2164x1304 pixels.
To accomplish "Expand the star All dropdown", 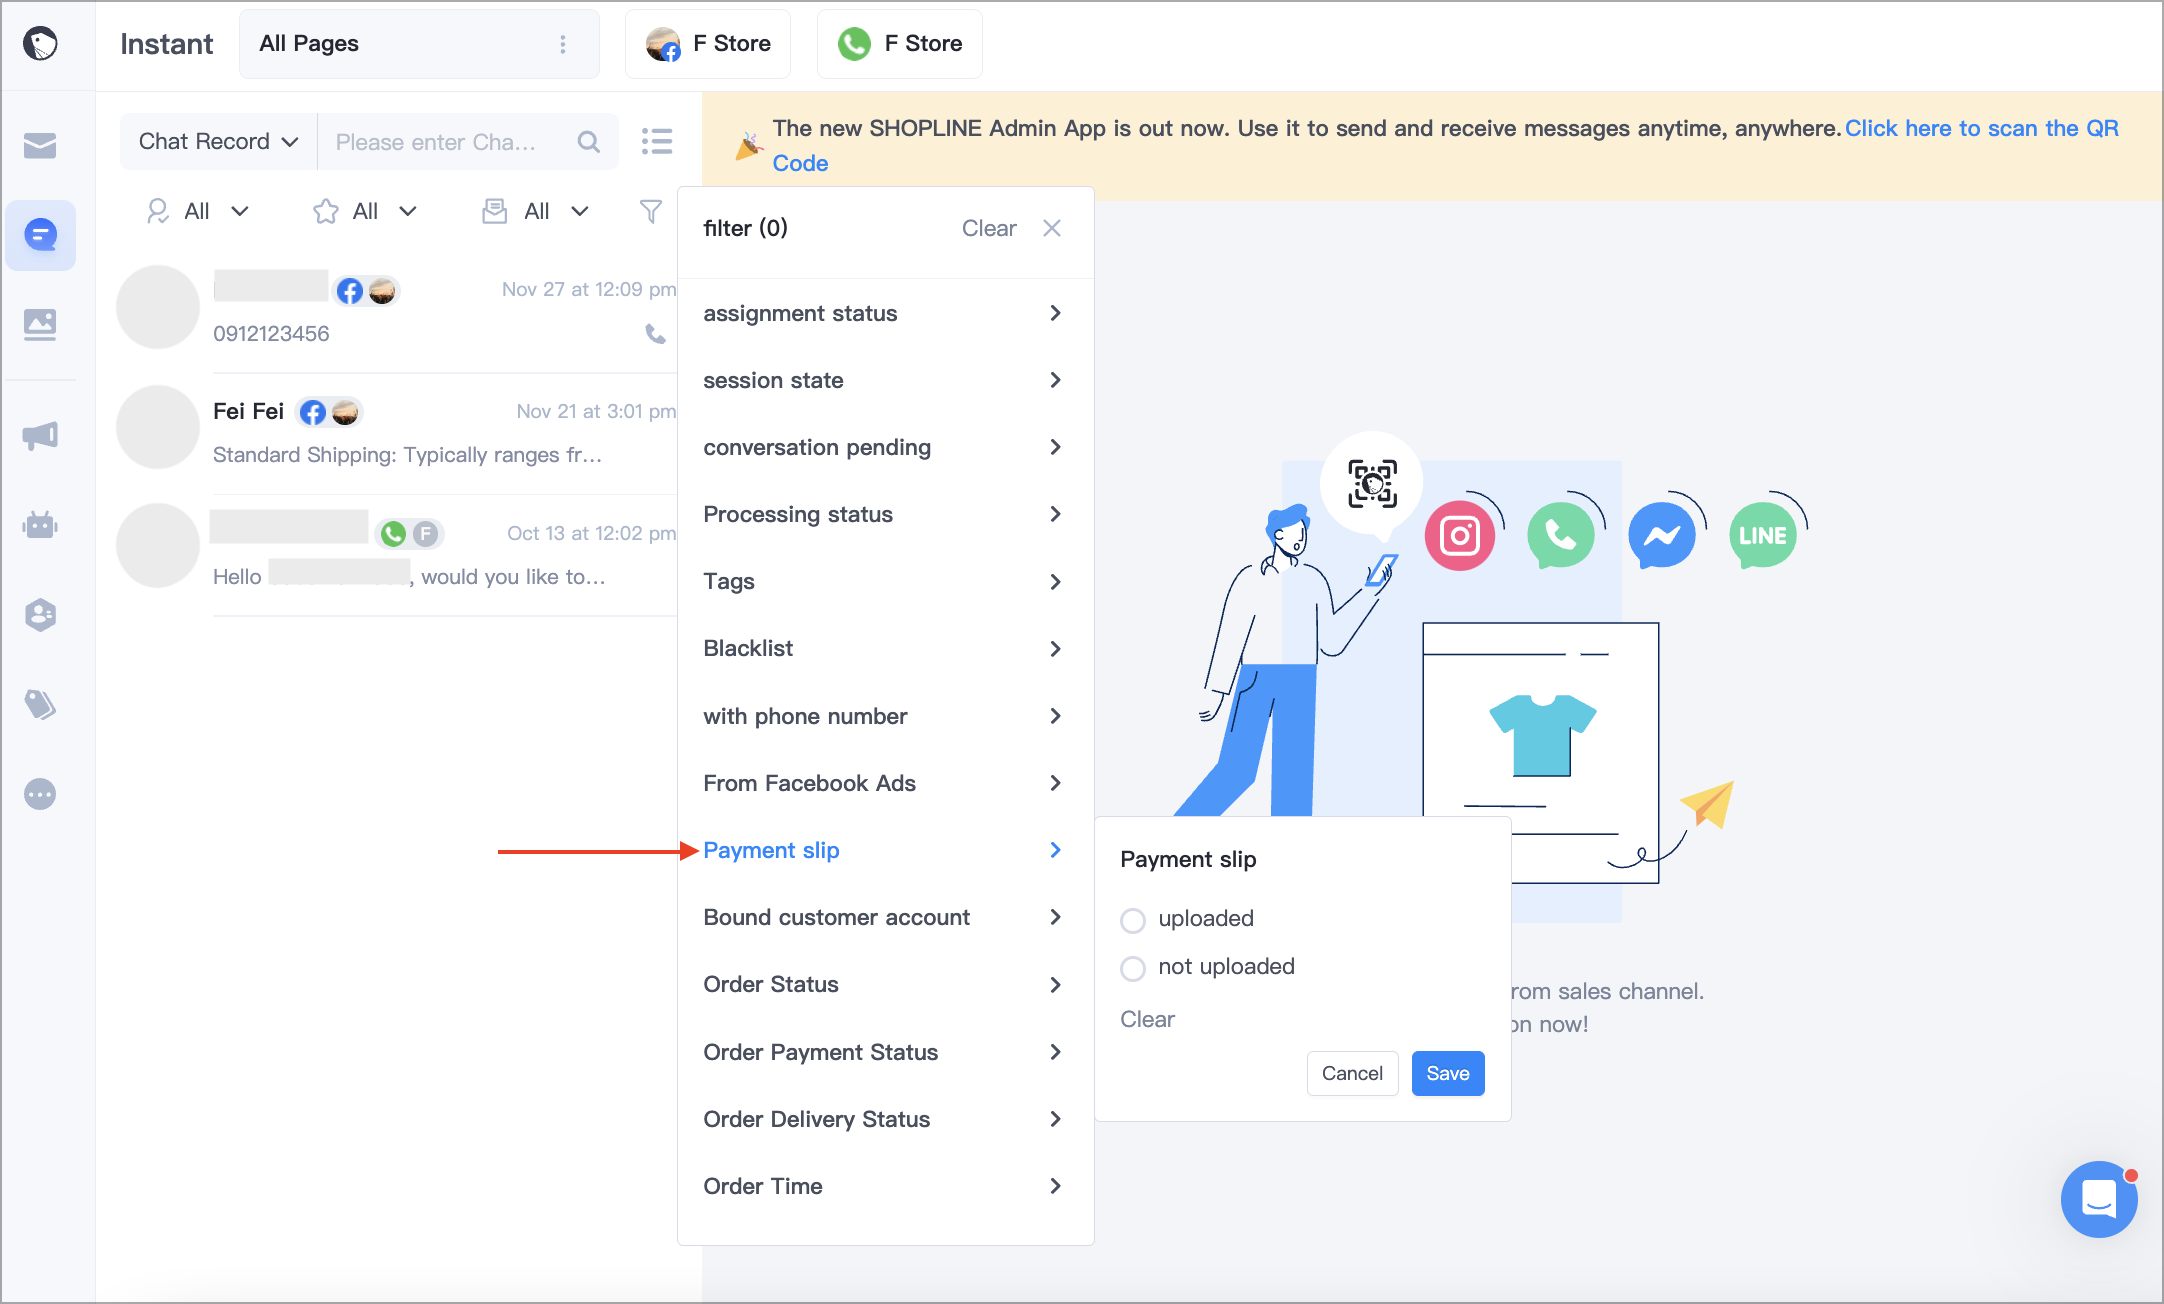I will pos(365,211).
